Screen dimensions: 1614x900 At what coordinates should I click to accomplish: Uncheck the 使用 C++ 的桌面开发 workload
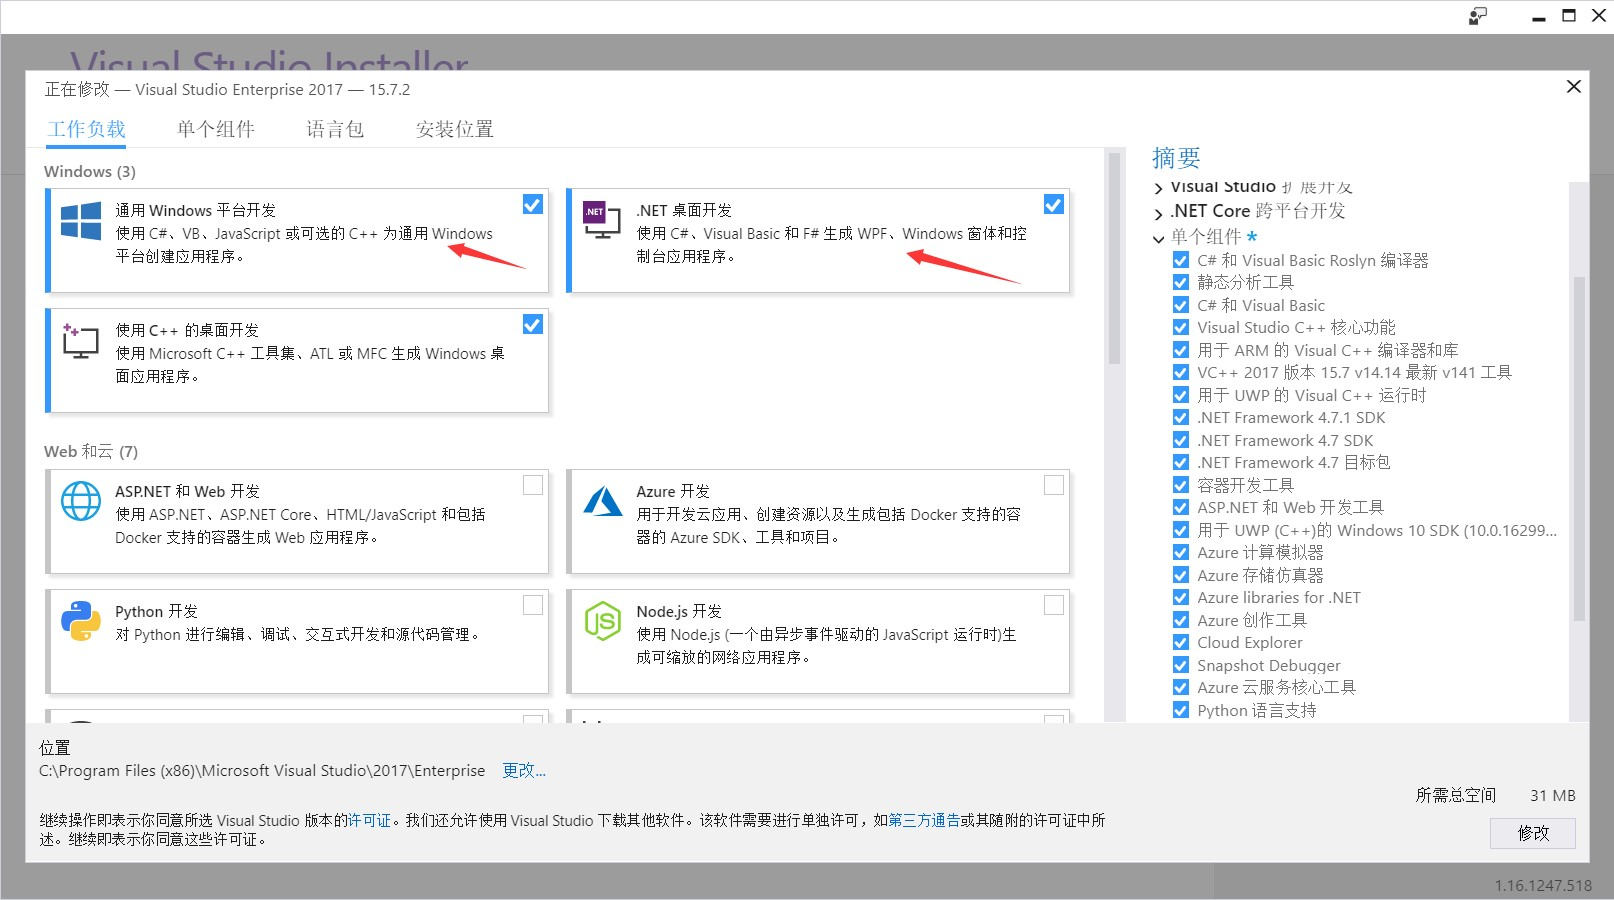[533, 324]
